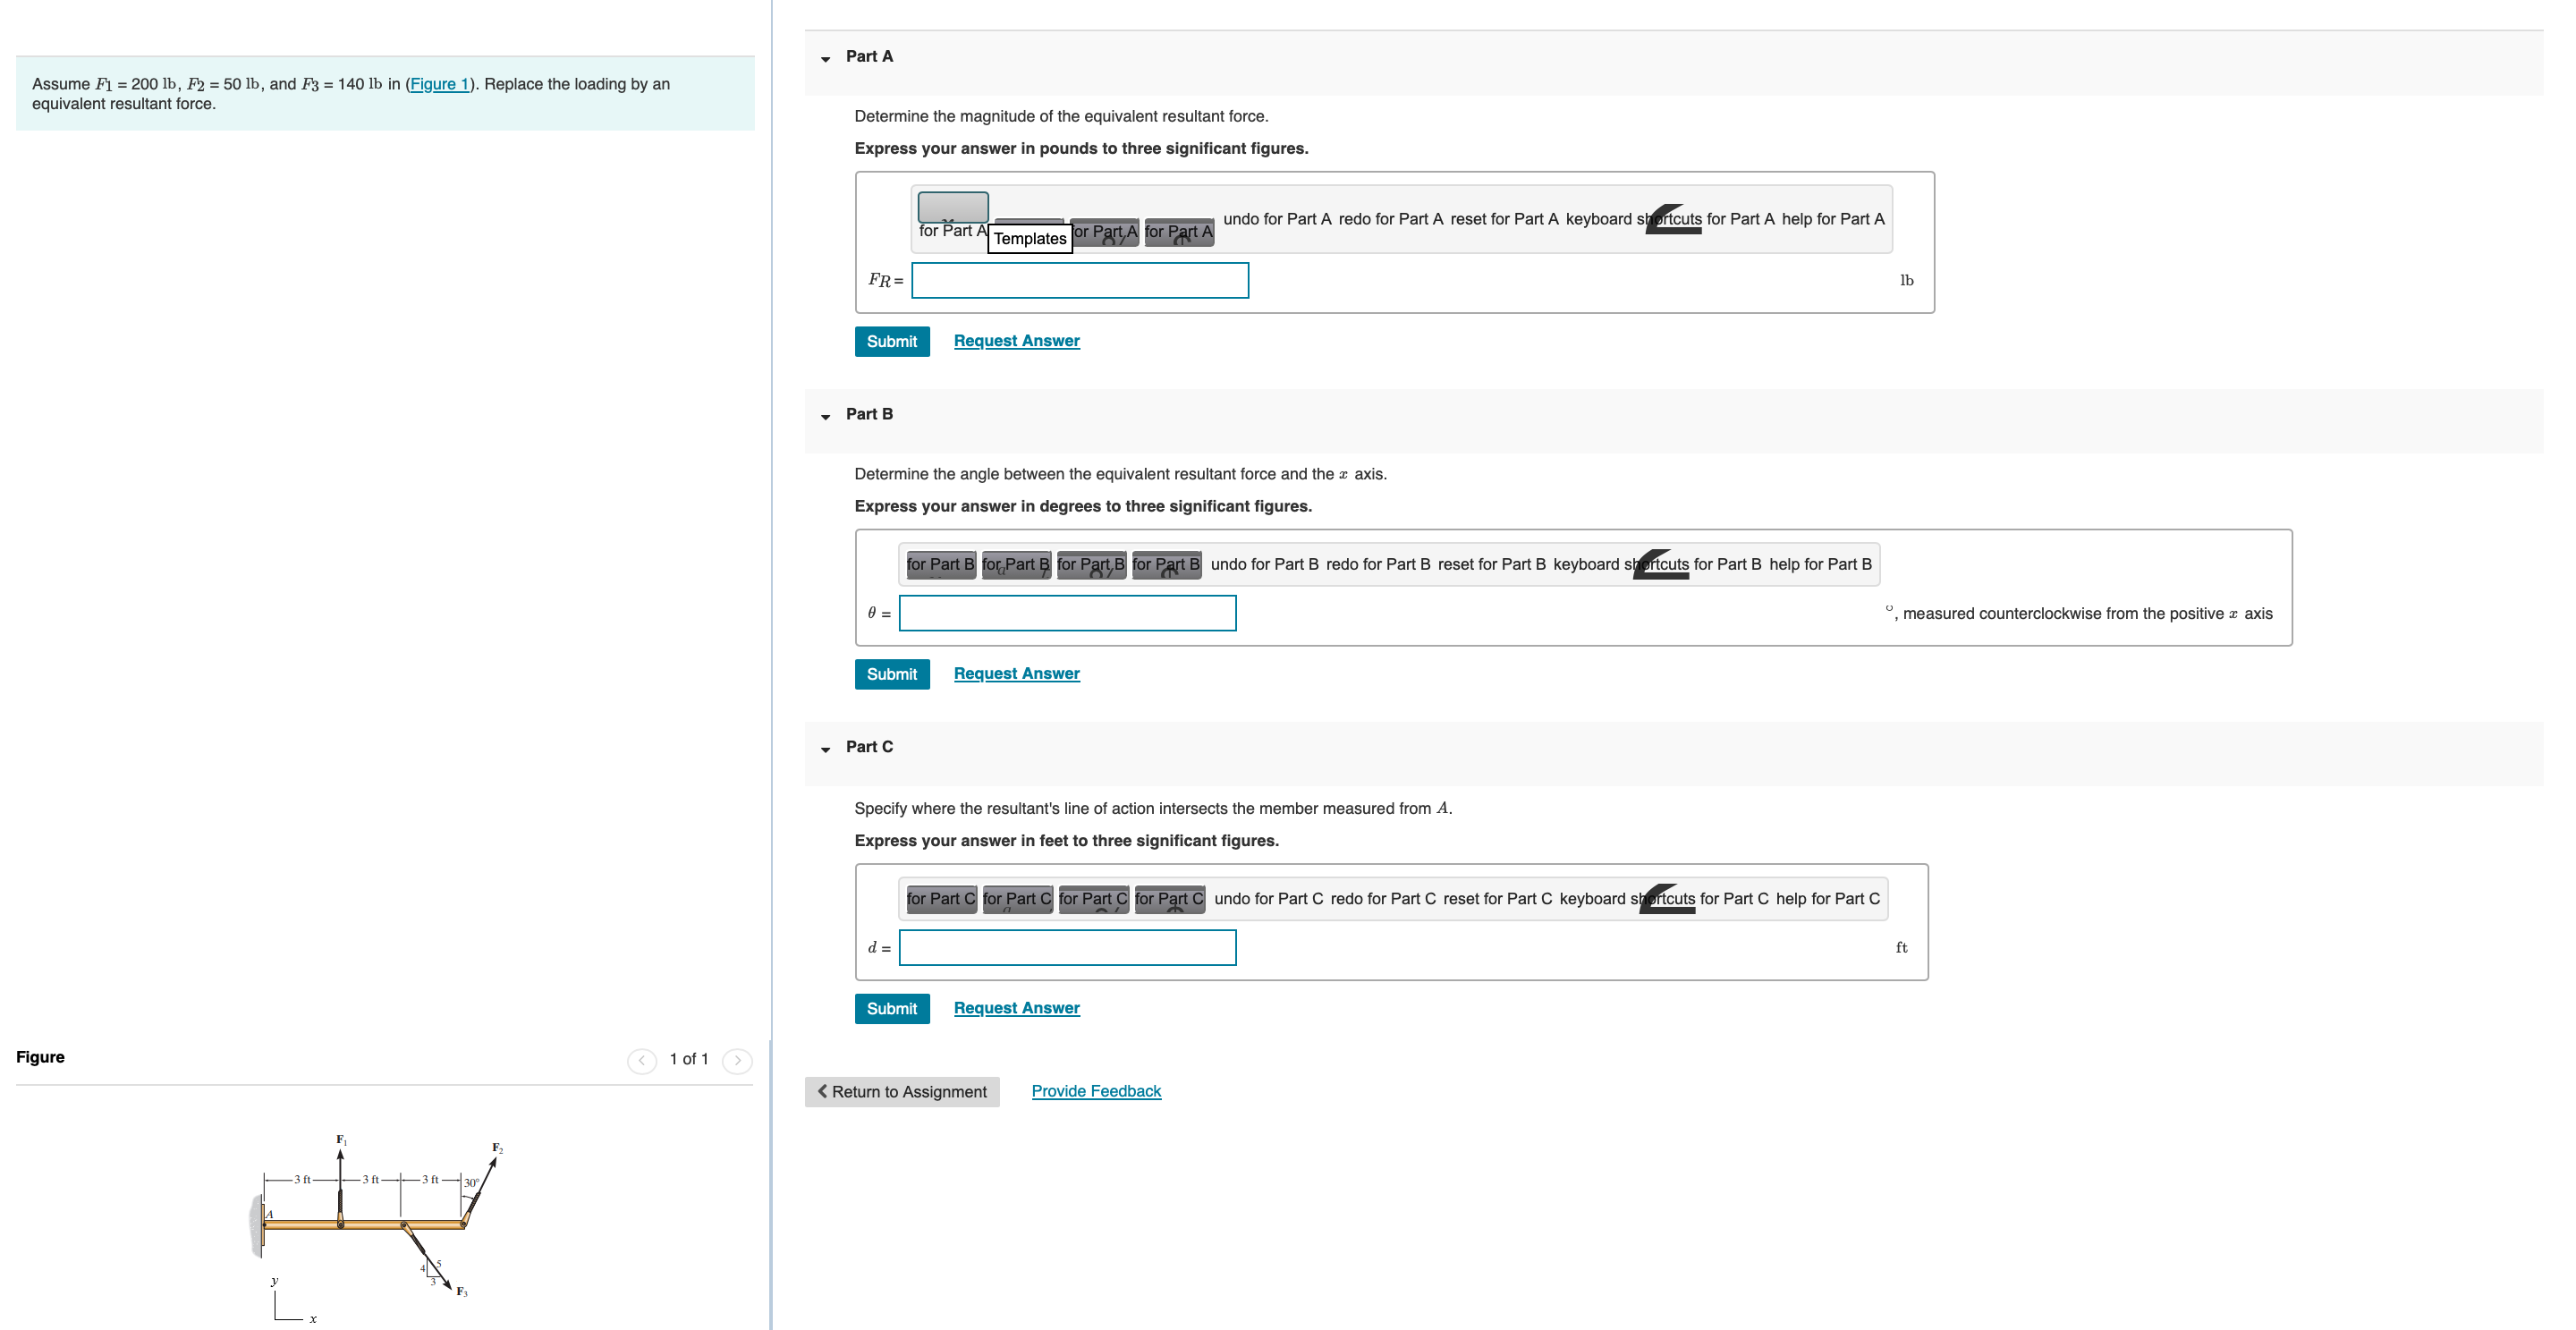The height and width of the screenshot is (1330, 2576).
Task: Collapse the Part C section
Action: [826, 749]
